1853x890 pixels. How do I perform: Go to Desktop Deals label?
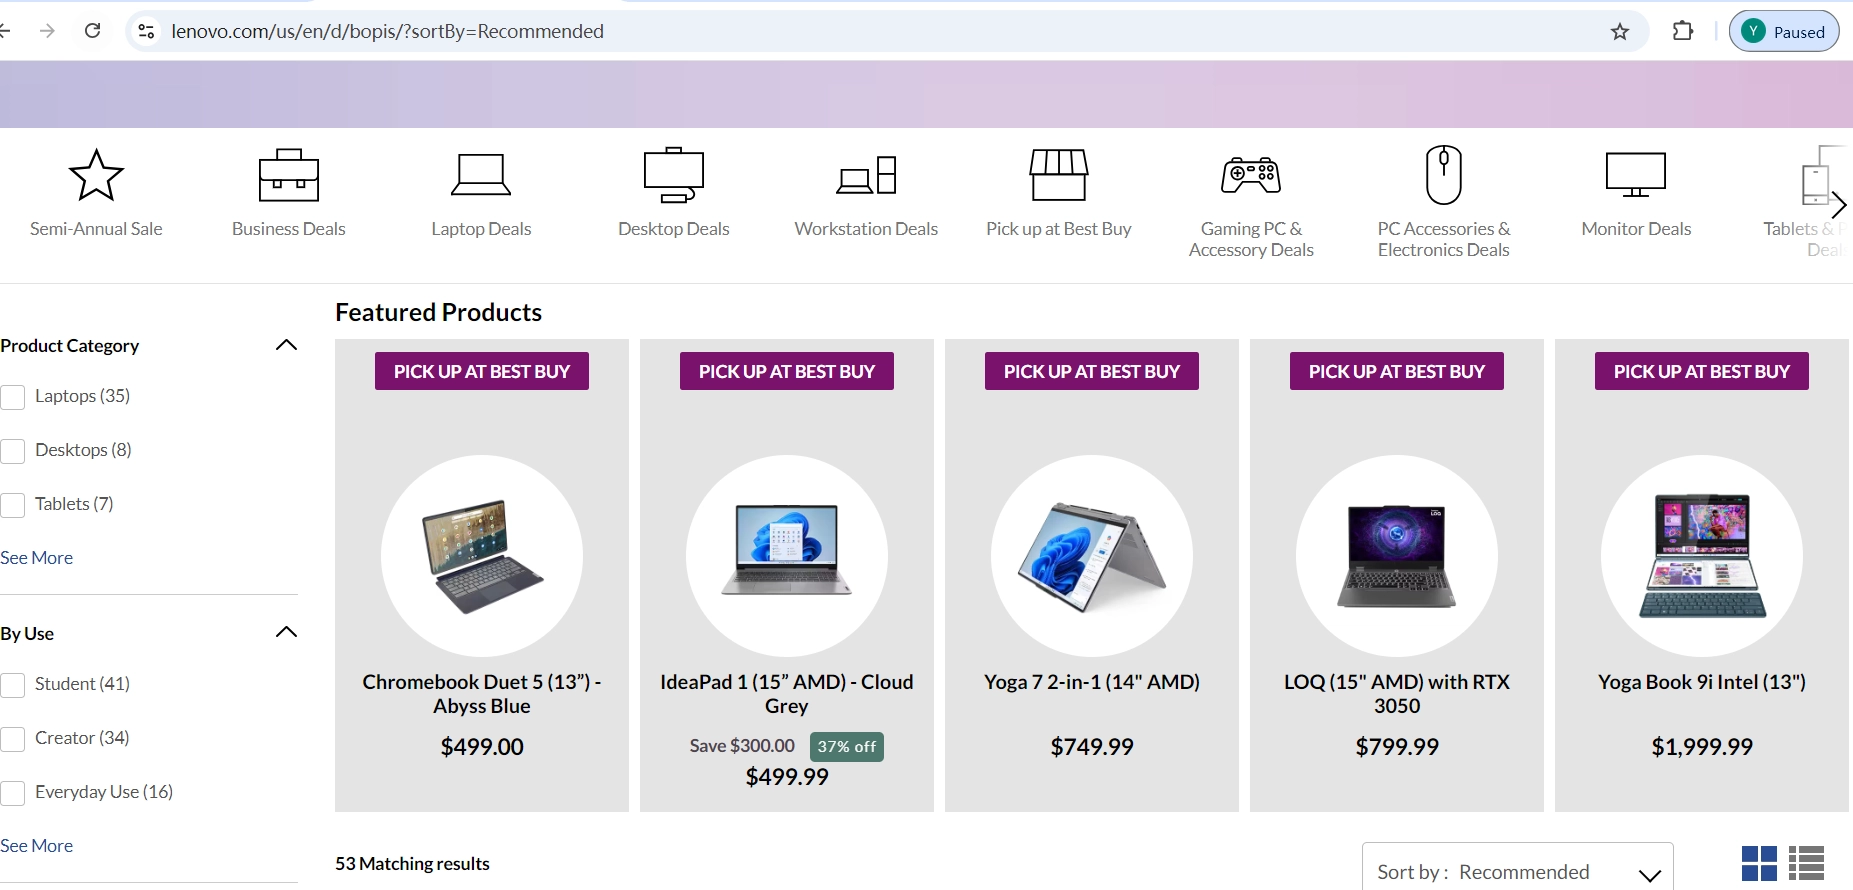(x=674, y=229)
